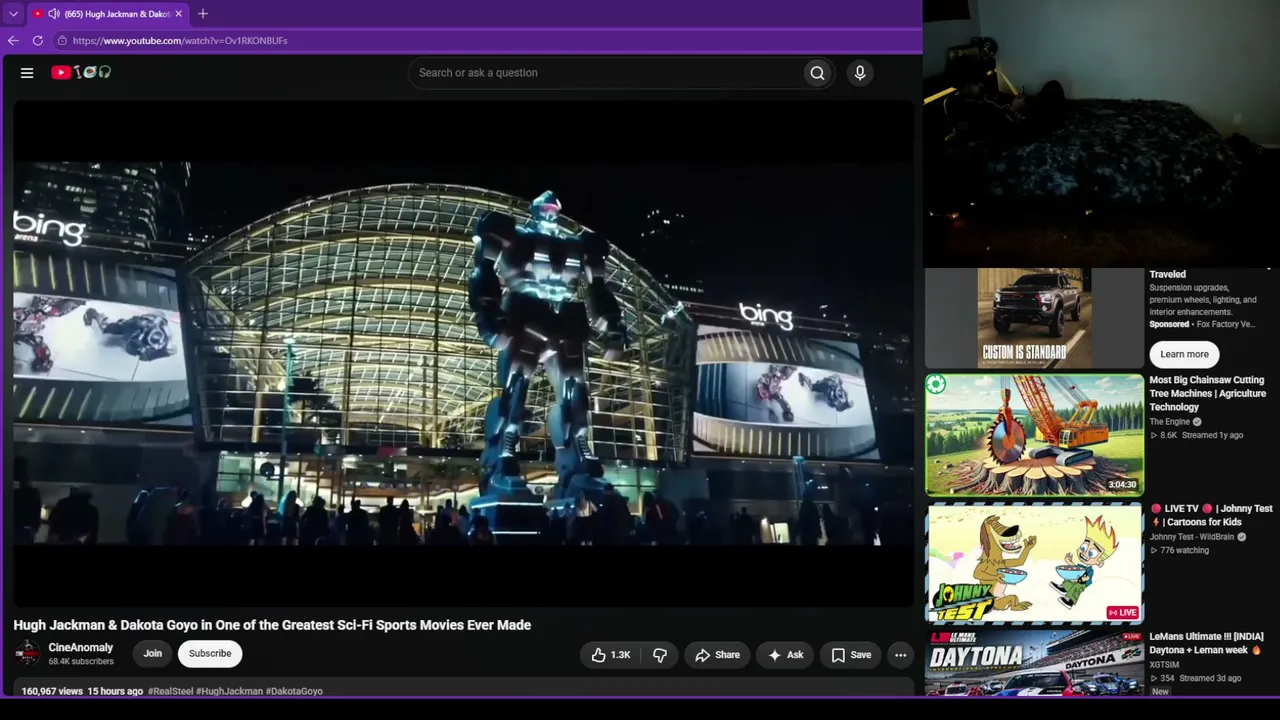The height and width of the screenshot is (720, 1280).
Task: Open CineAnomaly channel name link
Action: 81,648
